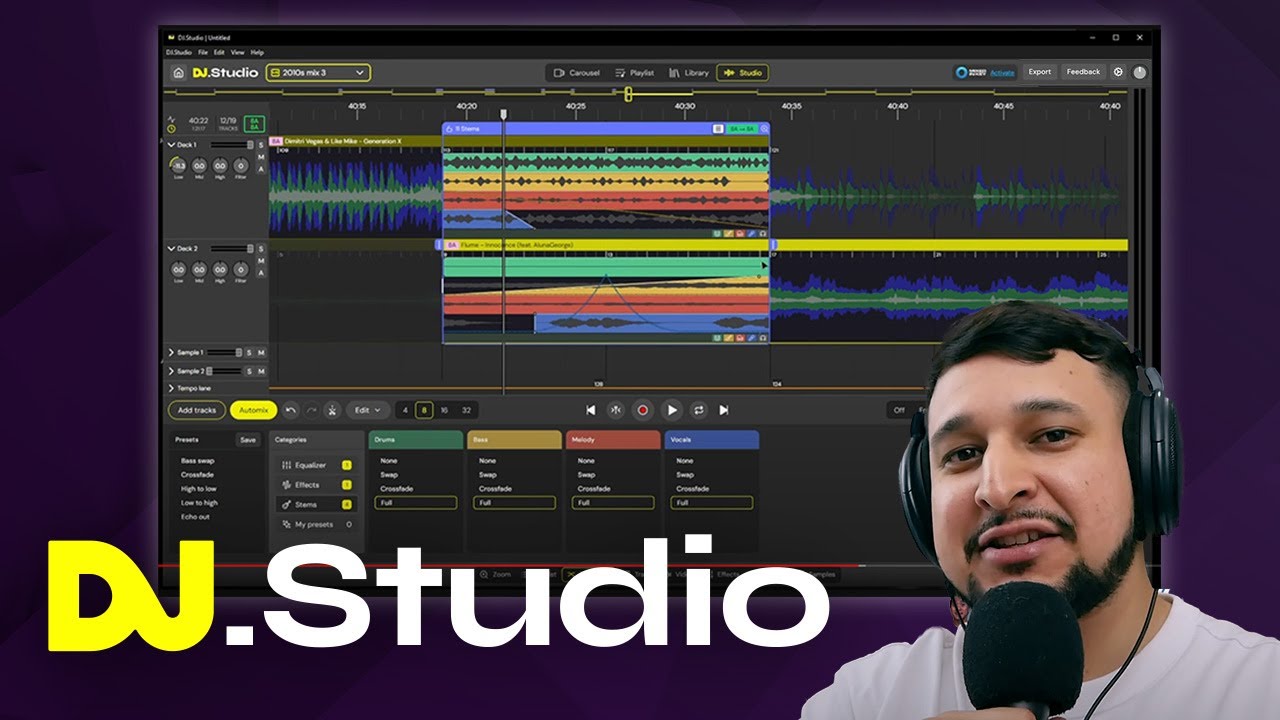Click the Equalizer category icon
Image resolution: width=1280 pixels, height=720 pixels.
(286, 465)
